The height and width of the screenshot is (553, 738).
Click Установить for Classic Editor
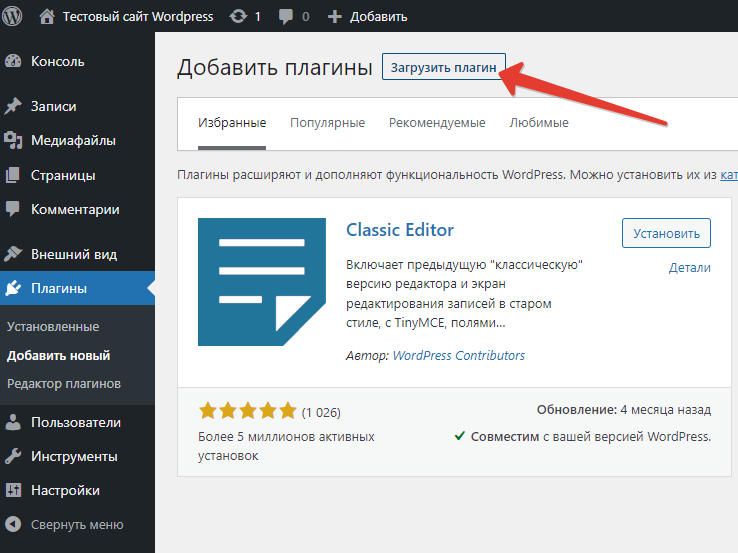point(666,233)
